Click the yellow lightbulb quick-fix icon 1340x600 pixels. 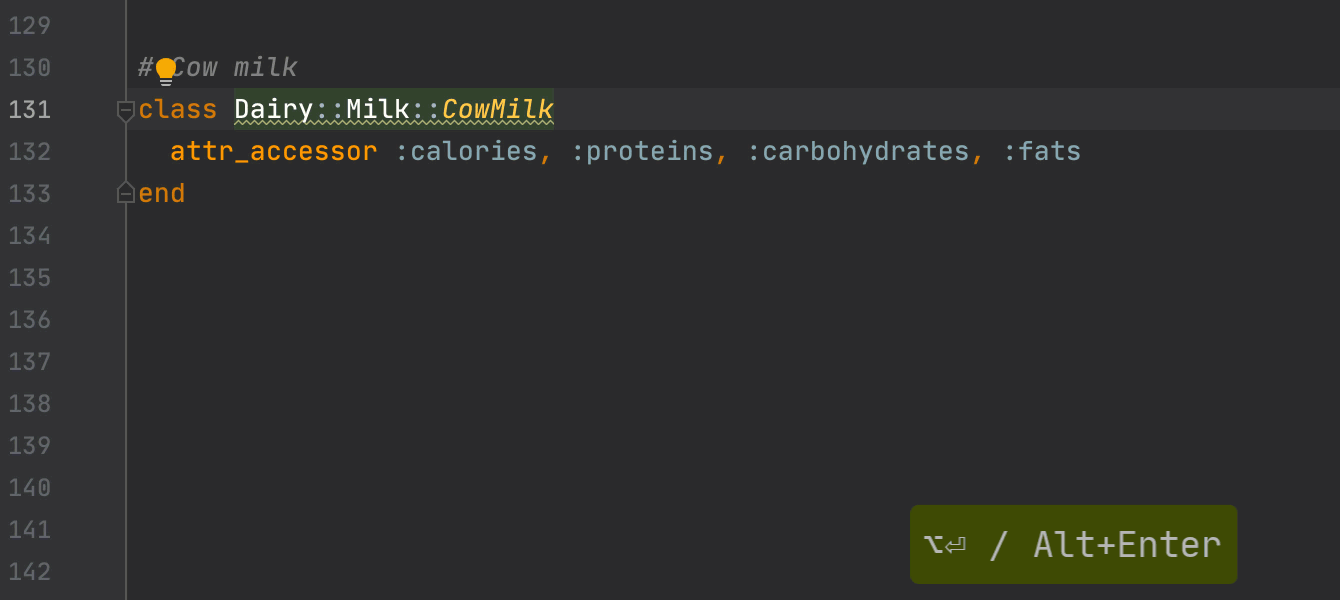click(x=166, y=71)
